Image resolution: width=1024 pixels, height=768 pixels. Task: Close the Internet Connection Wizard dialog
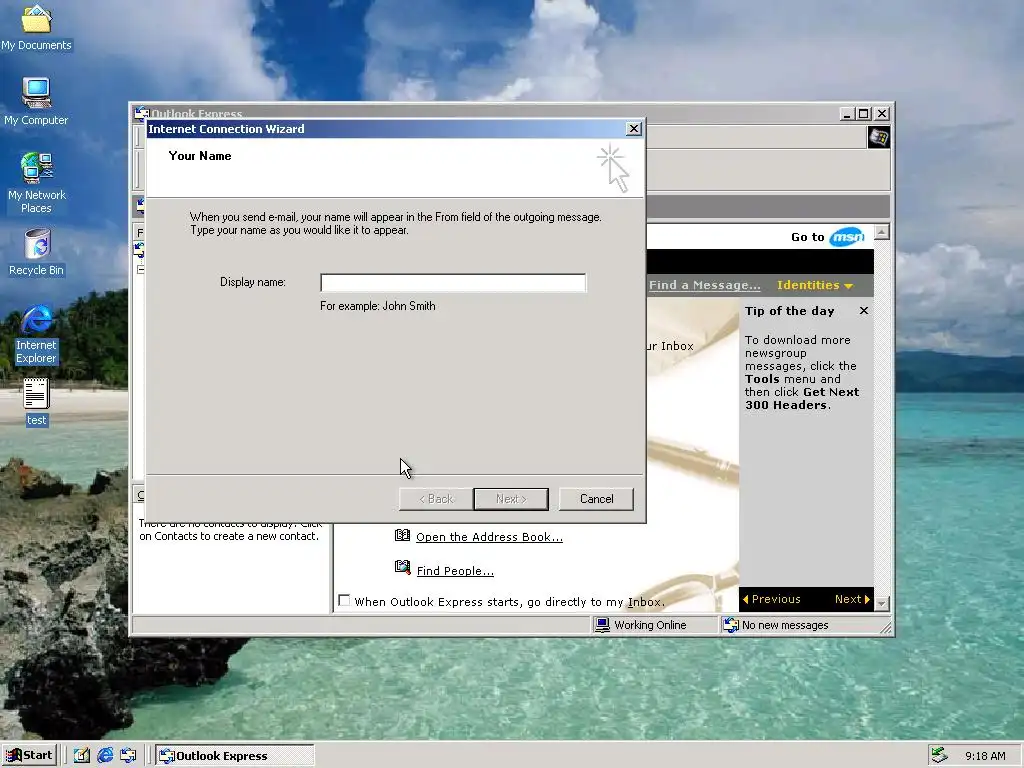633,129
